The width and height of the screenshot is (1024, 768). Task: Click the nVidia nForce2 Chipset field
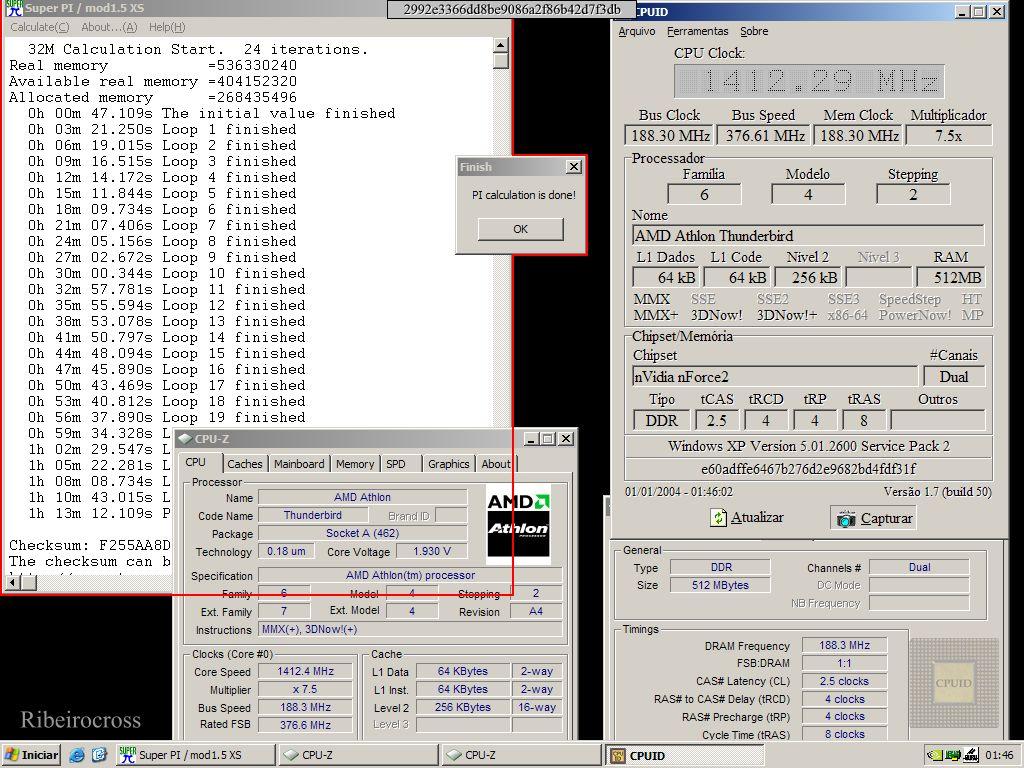[x=775, y=377]
